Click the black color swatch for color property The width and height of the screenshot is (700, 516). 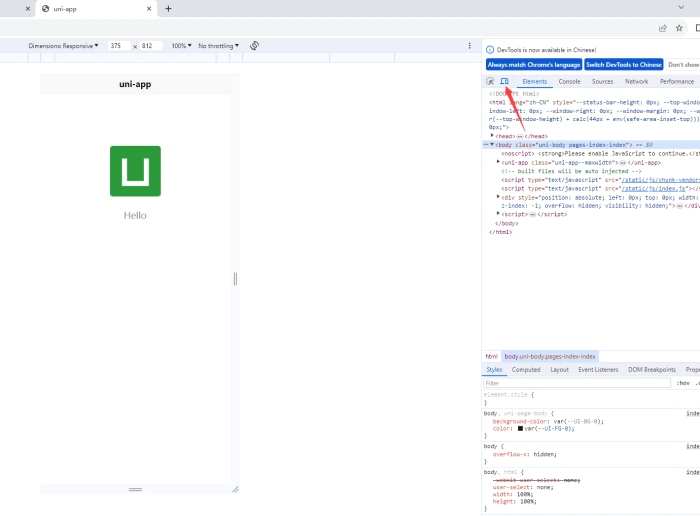(520, 429)
